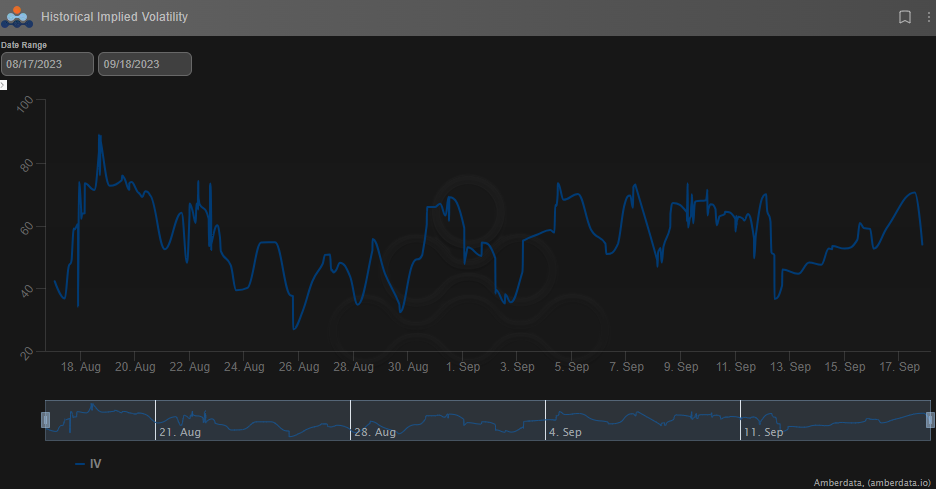Screen dimensions: 936x489
Task: Click the 'Date Range' label
Action: [x=24, y=45]
